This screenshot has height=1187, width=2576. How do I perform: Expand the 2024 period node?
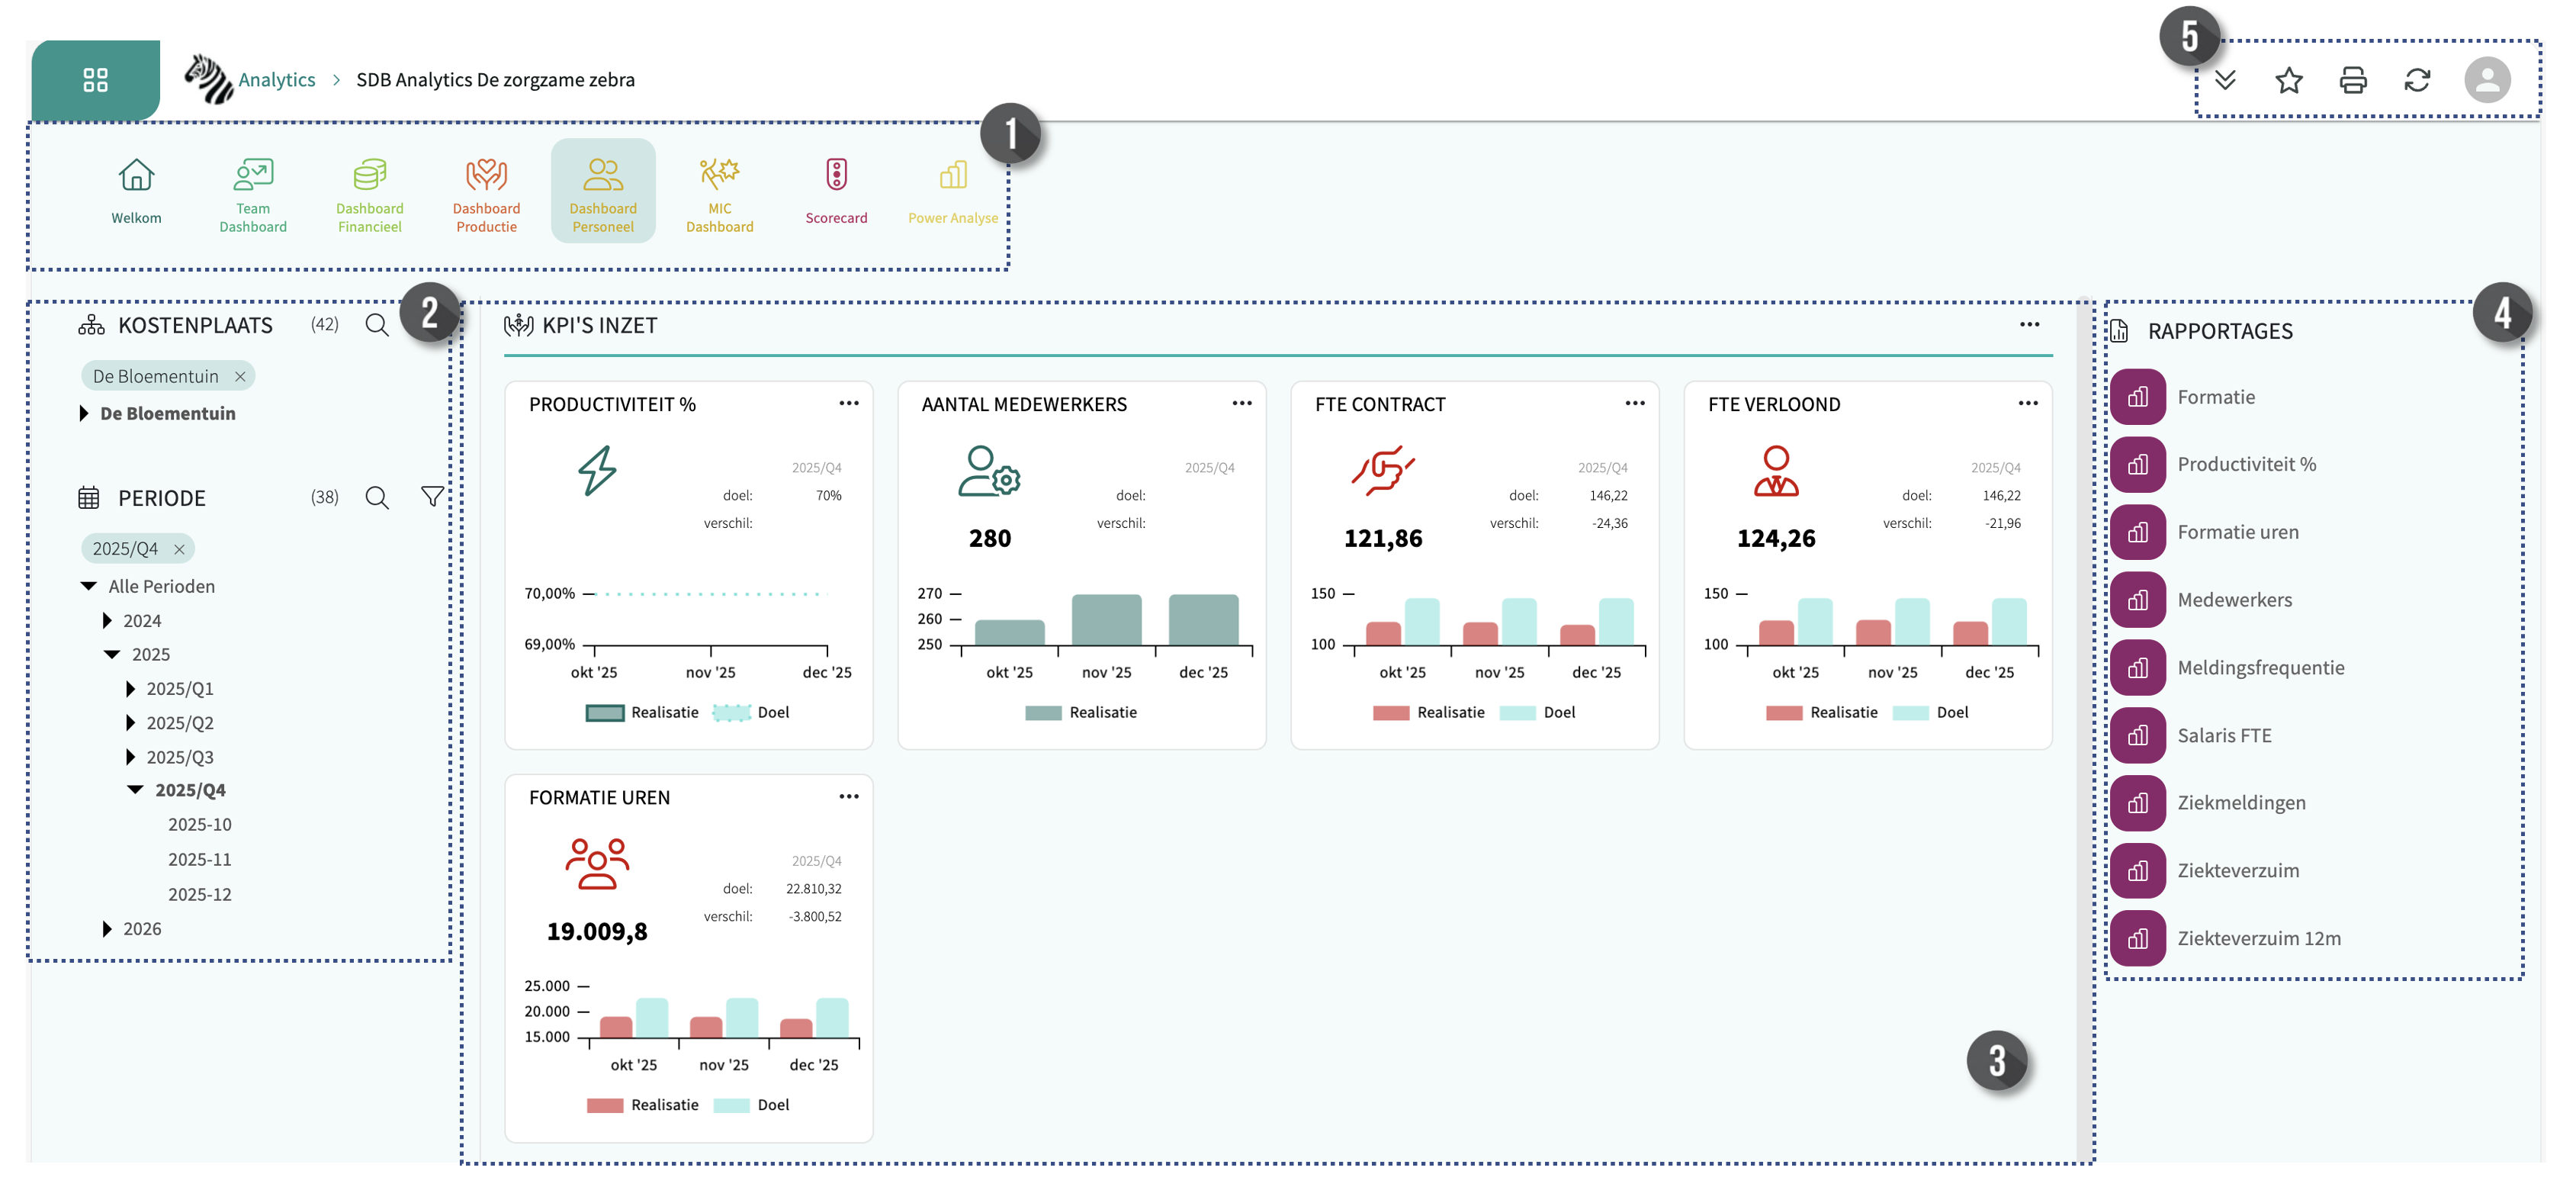[x=107, y=621]
